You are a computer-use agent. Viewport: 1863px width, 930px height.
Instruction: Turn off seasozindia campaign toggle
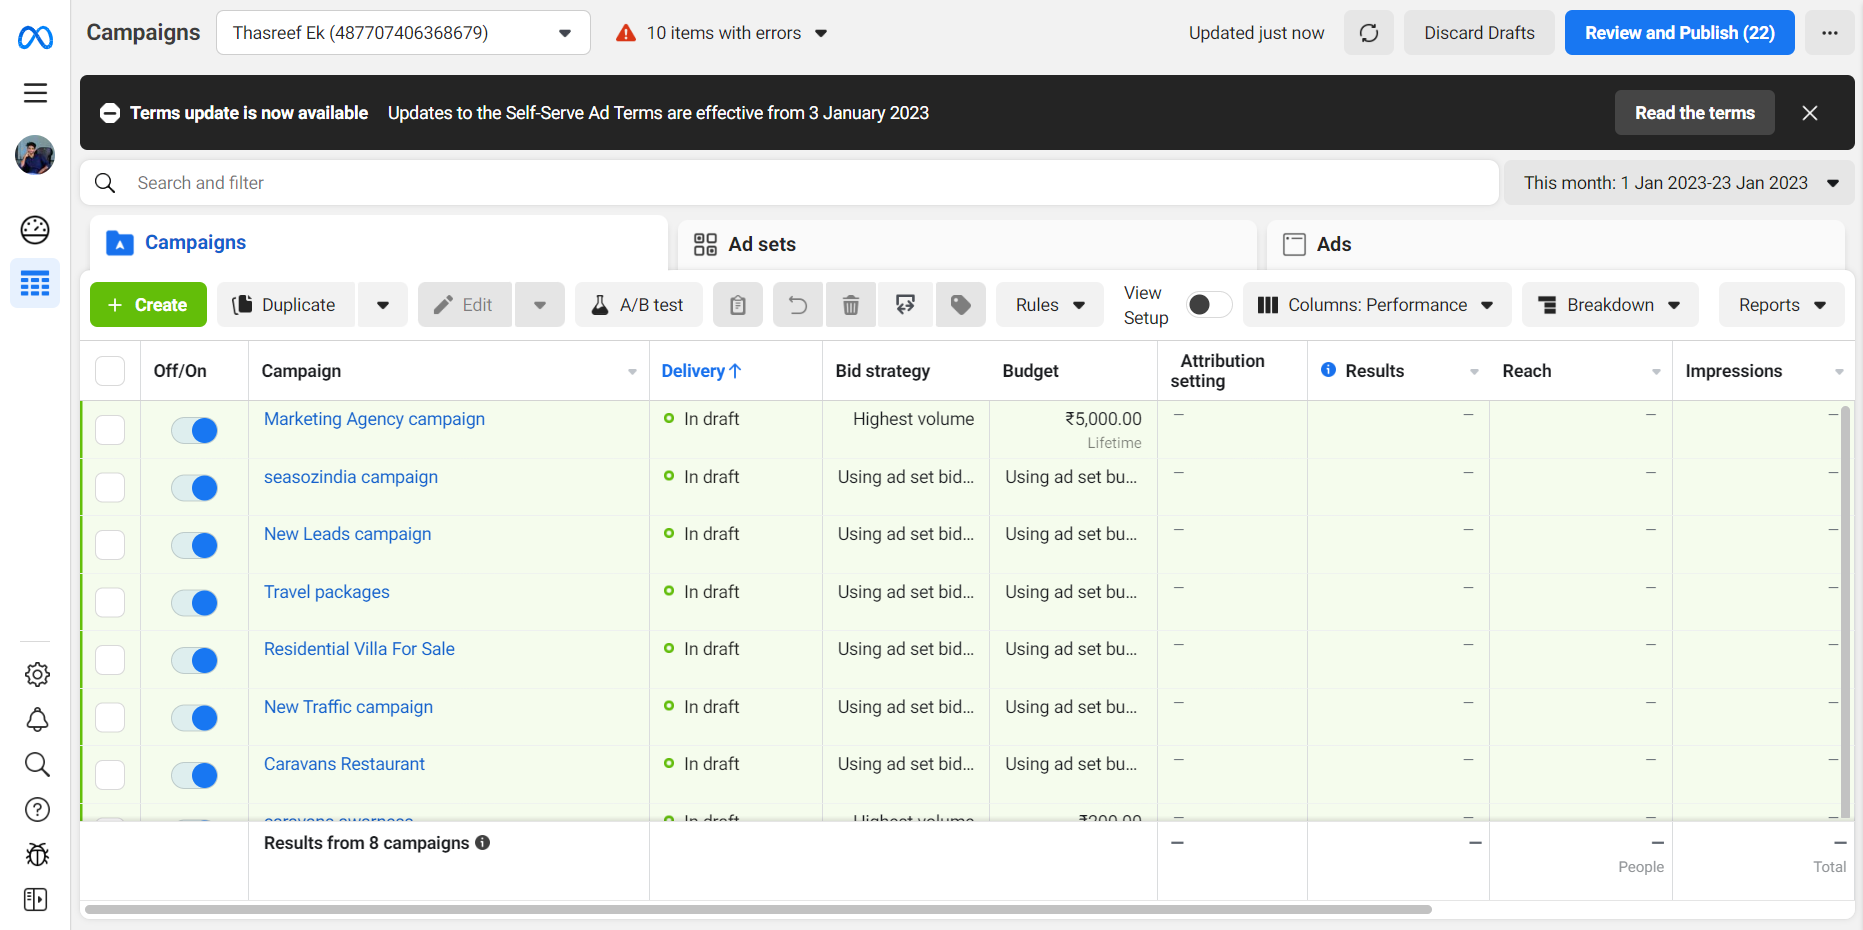click(194, 488)
